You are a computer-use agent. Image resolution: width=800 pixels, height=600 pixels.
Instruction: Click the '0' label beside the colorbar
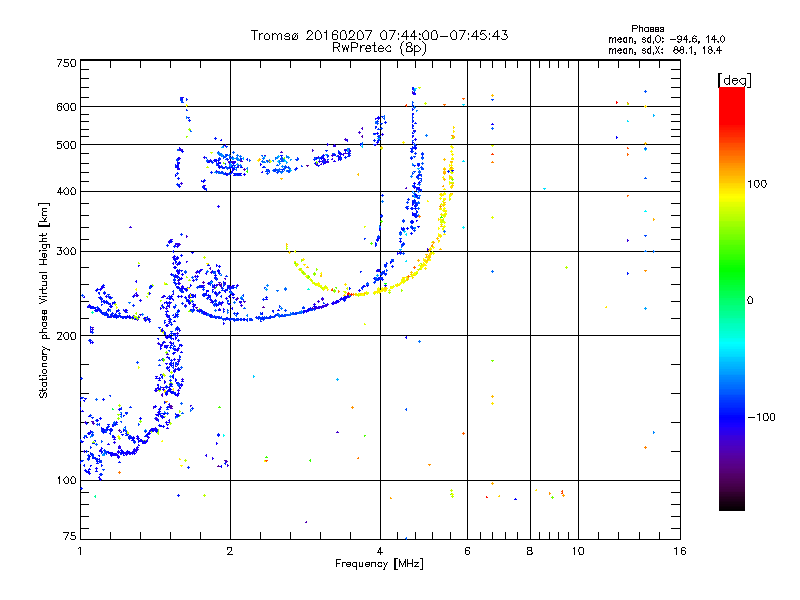(750, 301)
